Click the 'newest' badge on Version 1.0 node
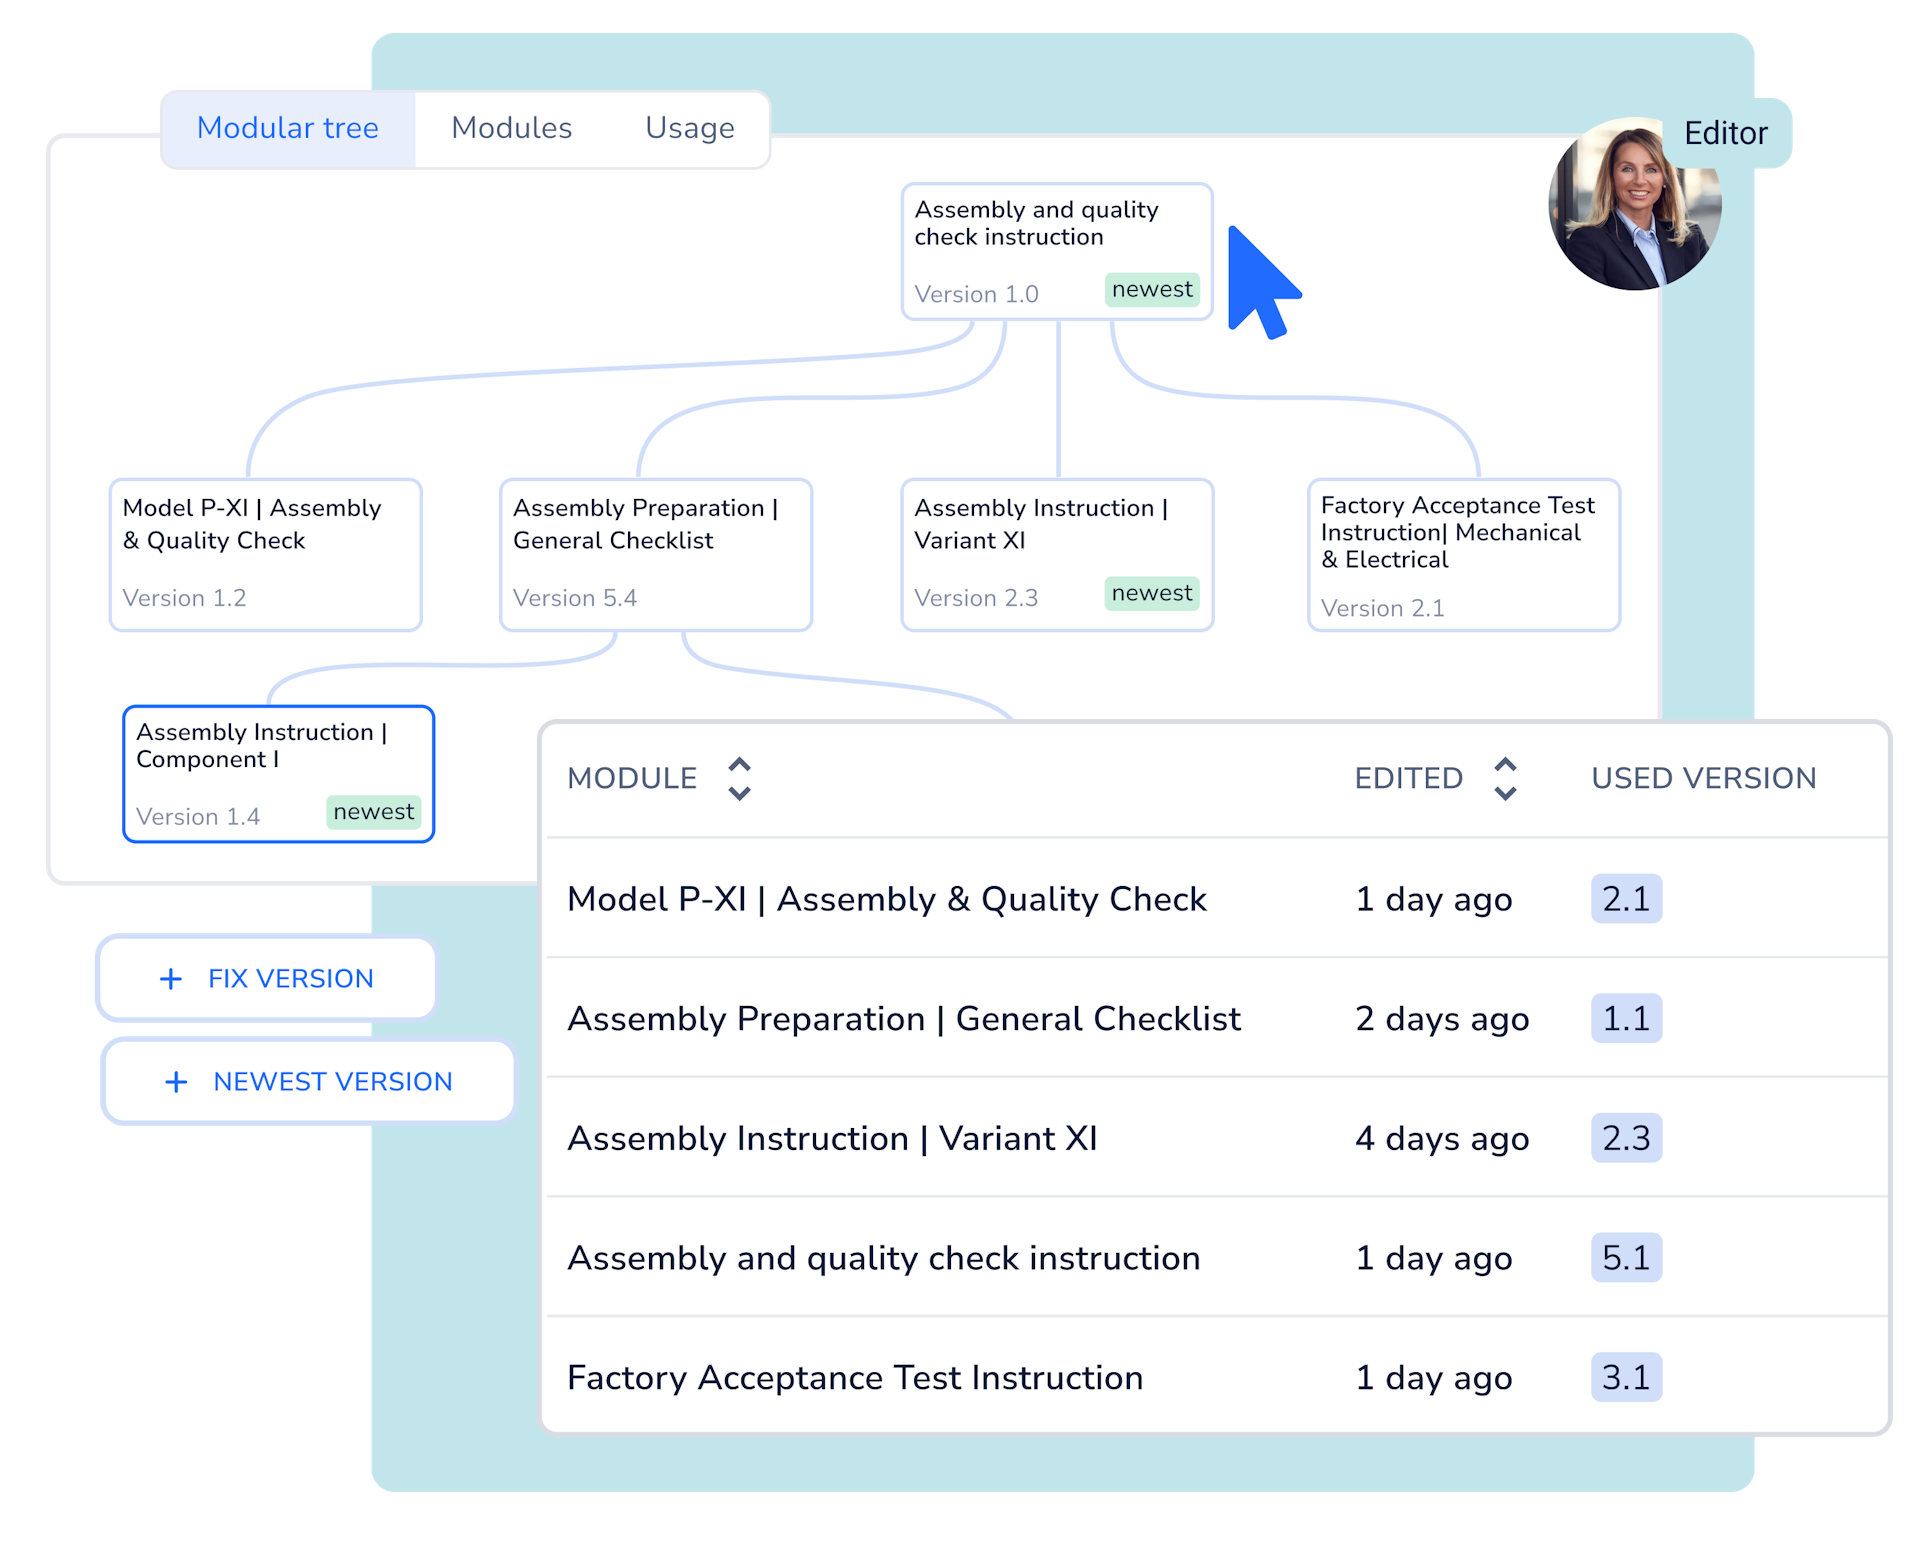The height and width of the screenshot is (1557, 1920). tap(1152, 290)
